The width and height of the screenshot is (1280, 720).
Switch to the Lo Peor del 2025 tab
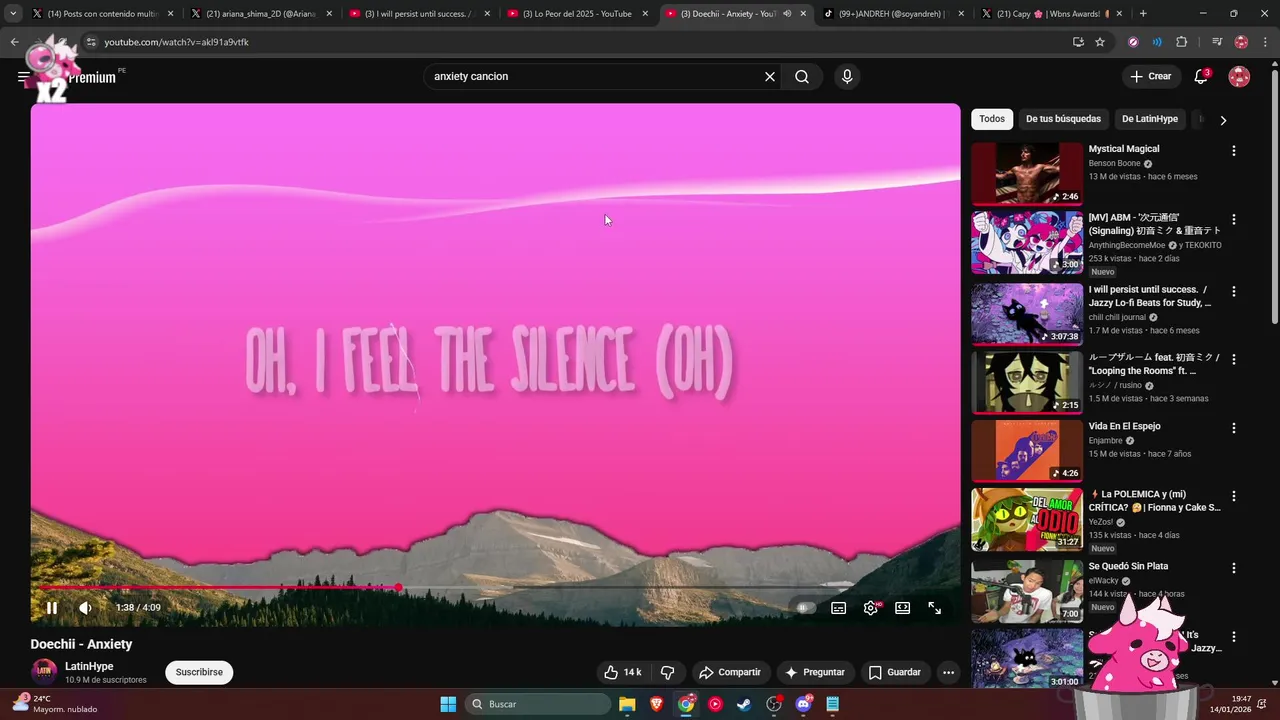click(x=577, y=14)
